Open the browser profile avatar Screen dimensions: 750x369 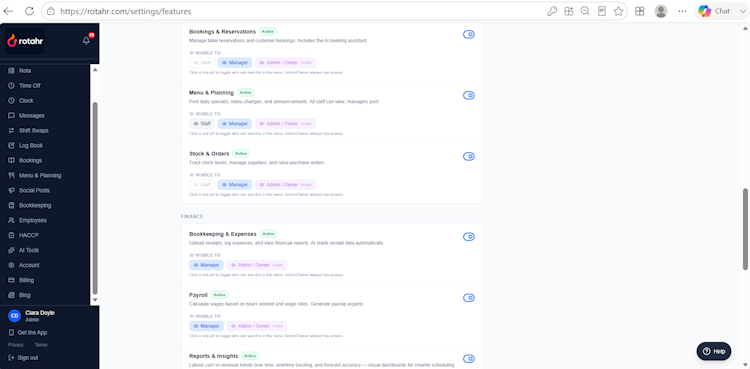(661, 11)
